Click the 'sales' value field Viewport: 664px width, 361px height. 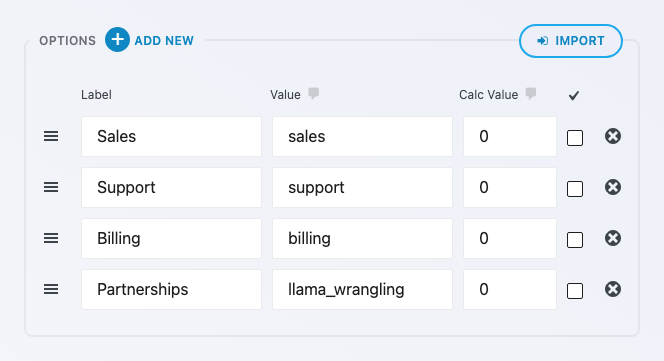pyautogui.click(x=362, y=136)
